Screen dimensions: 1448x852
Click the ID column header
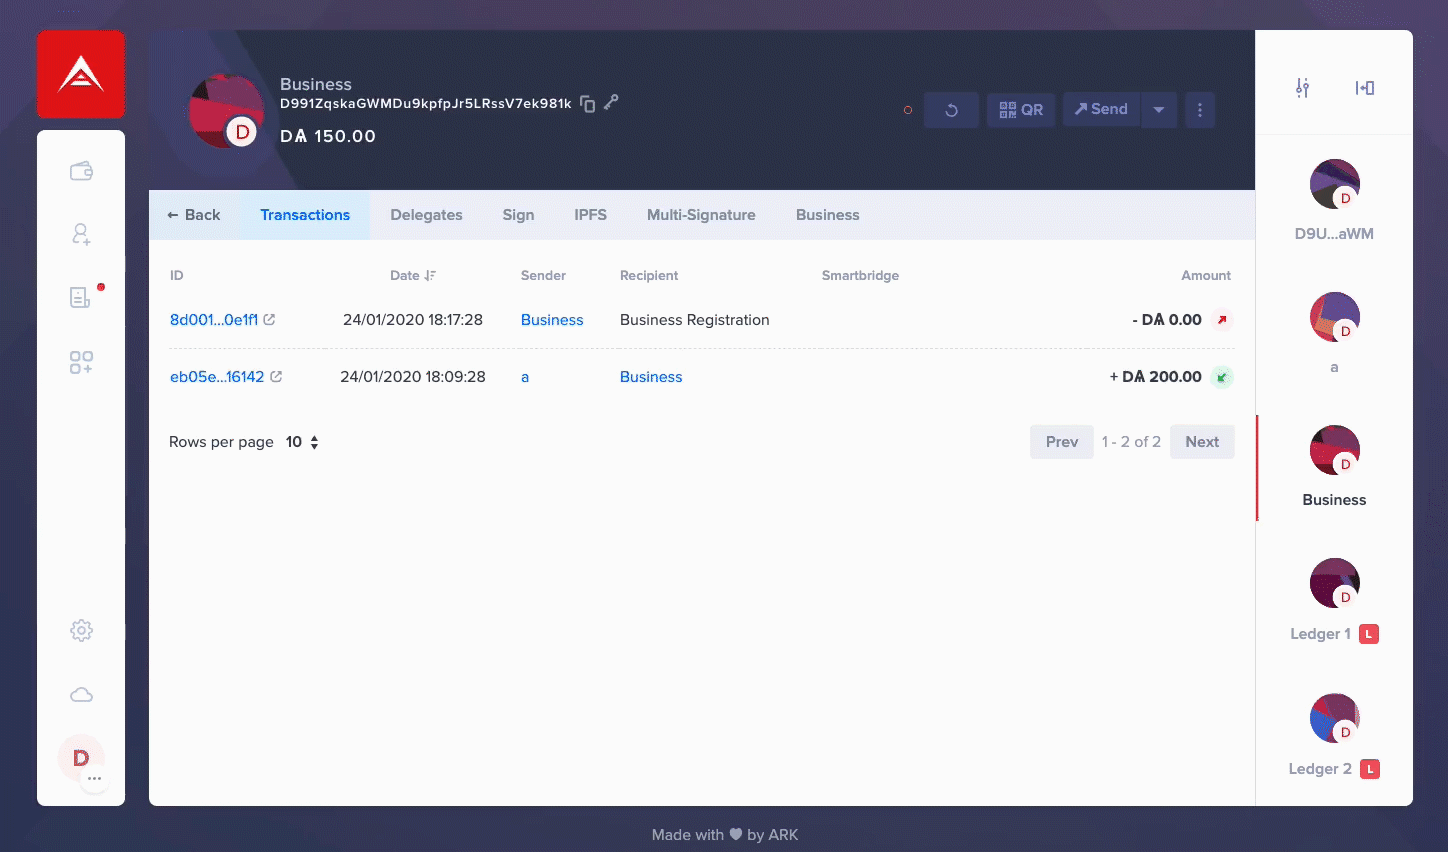click(x=176, y=276)
